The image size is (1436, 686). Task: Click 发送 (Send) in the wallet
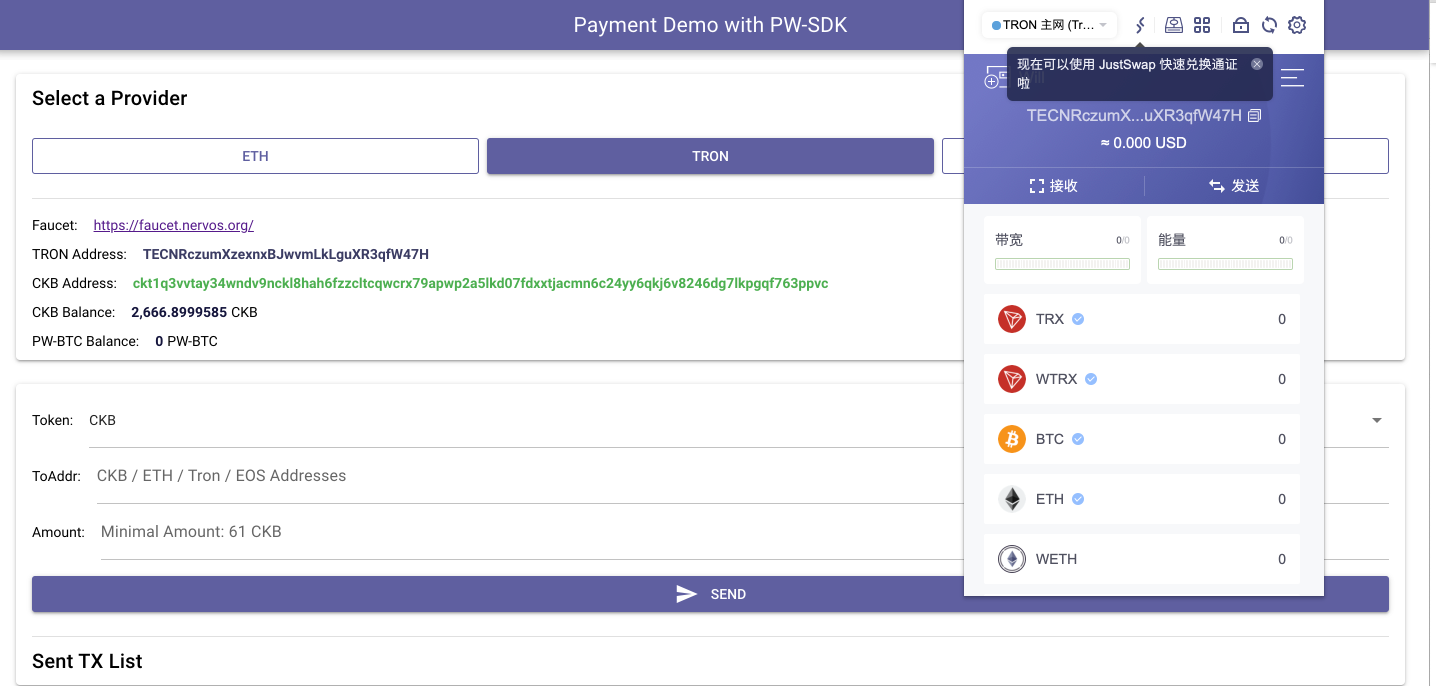1234,186
